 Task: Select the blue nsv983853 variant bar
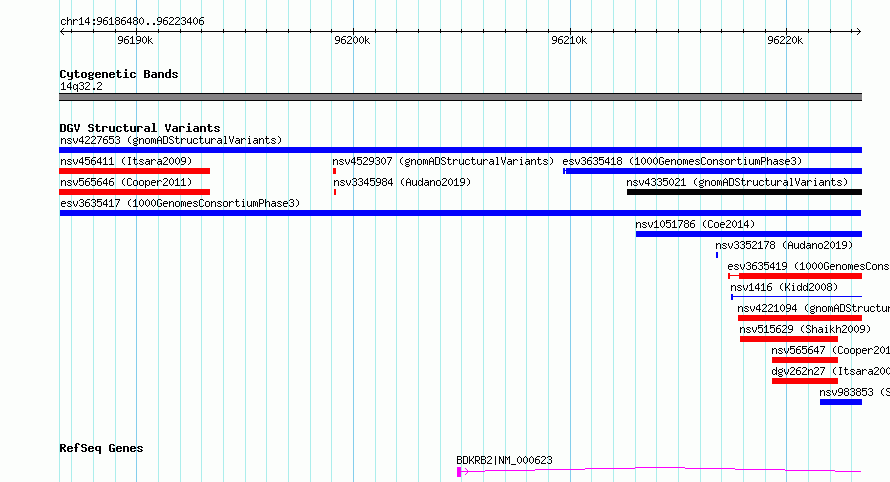(x=841, y=402)
